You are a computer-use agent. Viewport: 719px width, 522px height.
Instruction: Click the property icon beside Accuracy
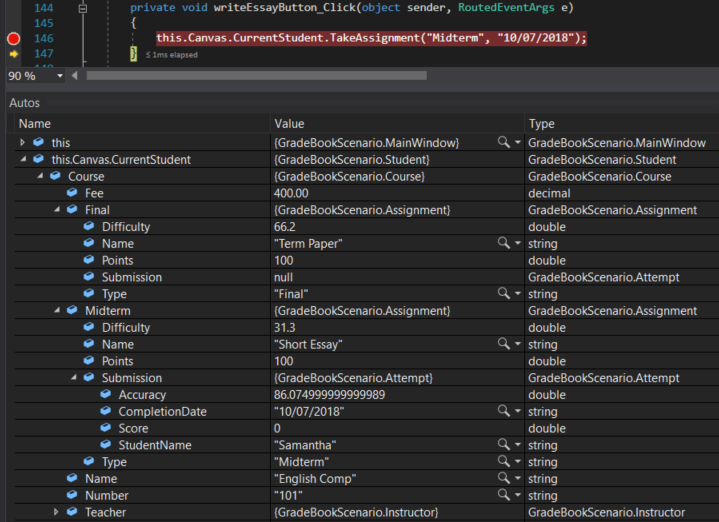coord(105,394)
